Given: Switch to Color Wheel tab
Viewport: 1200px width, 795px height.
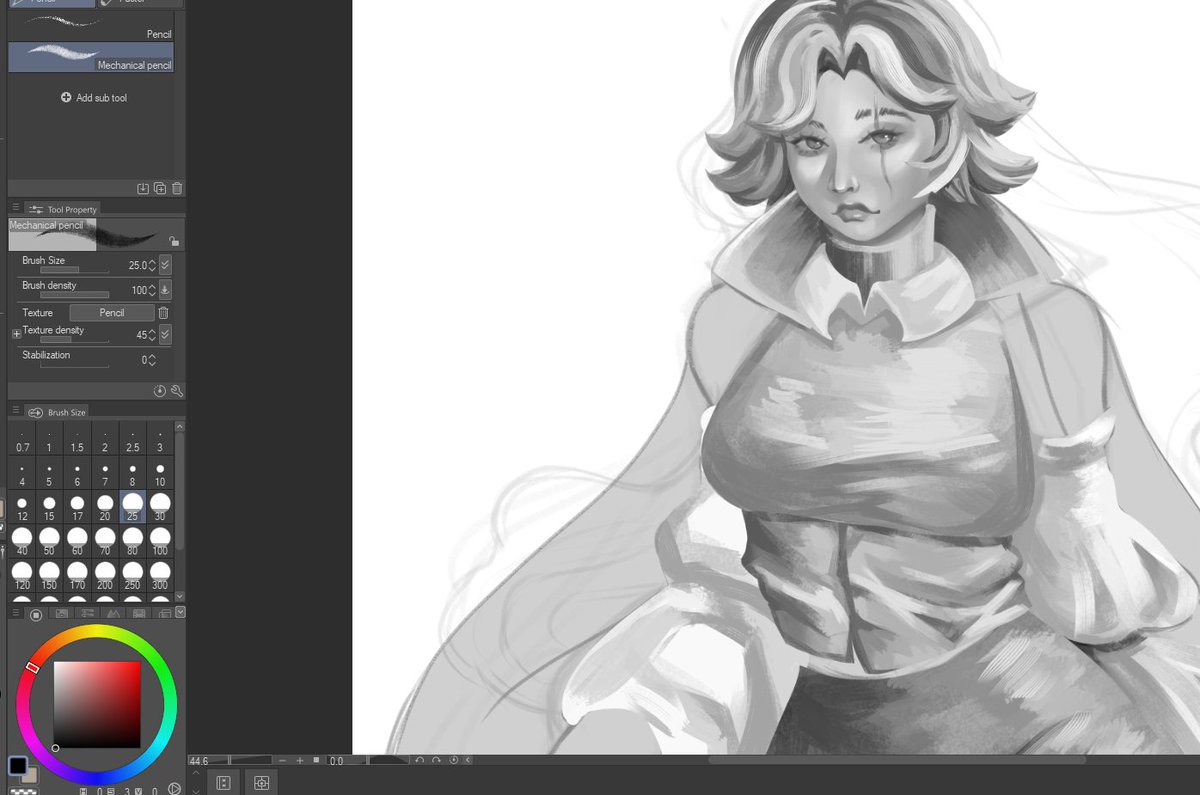Looking at the screenshot, I should coord(36,614).
